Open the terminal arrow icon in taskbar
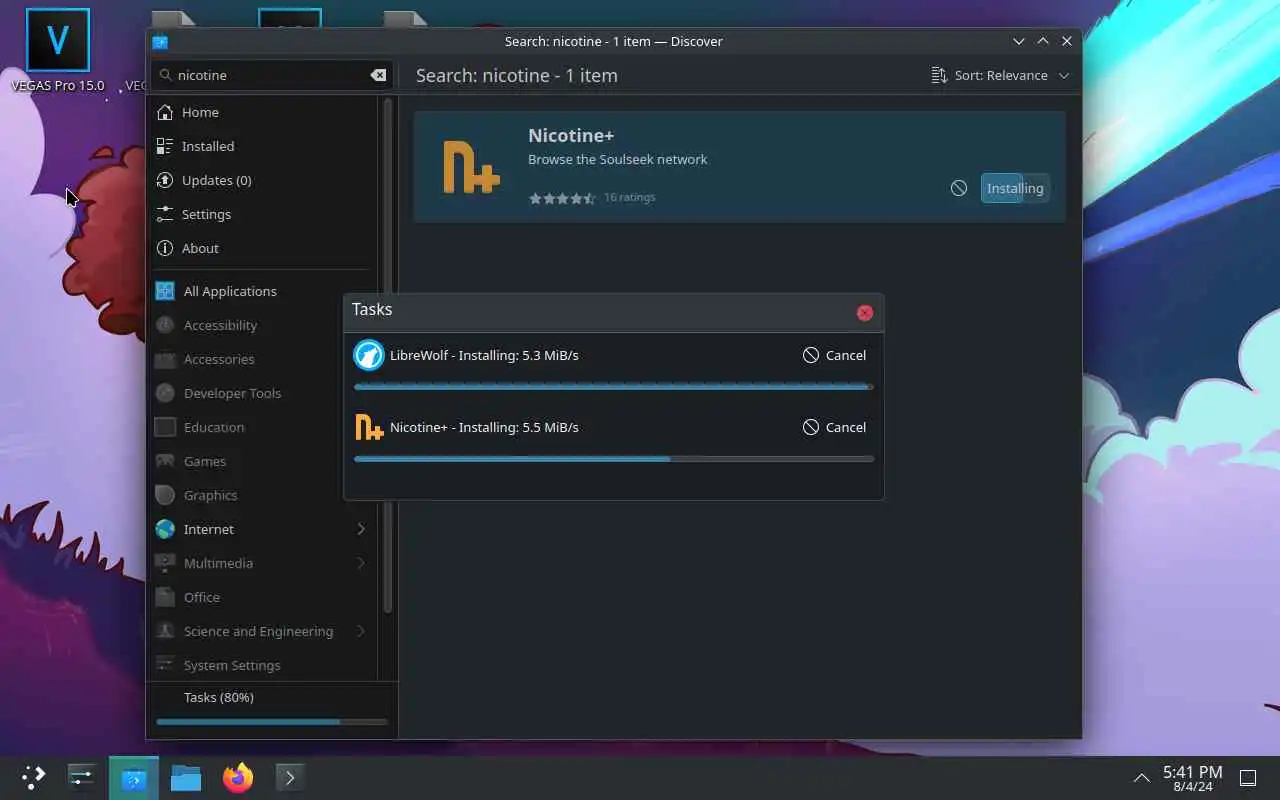 290,777
